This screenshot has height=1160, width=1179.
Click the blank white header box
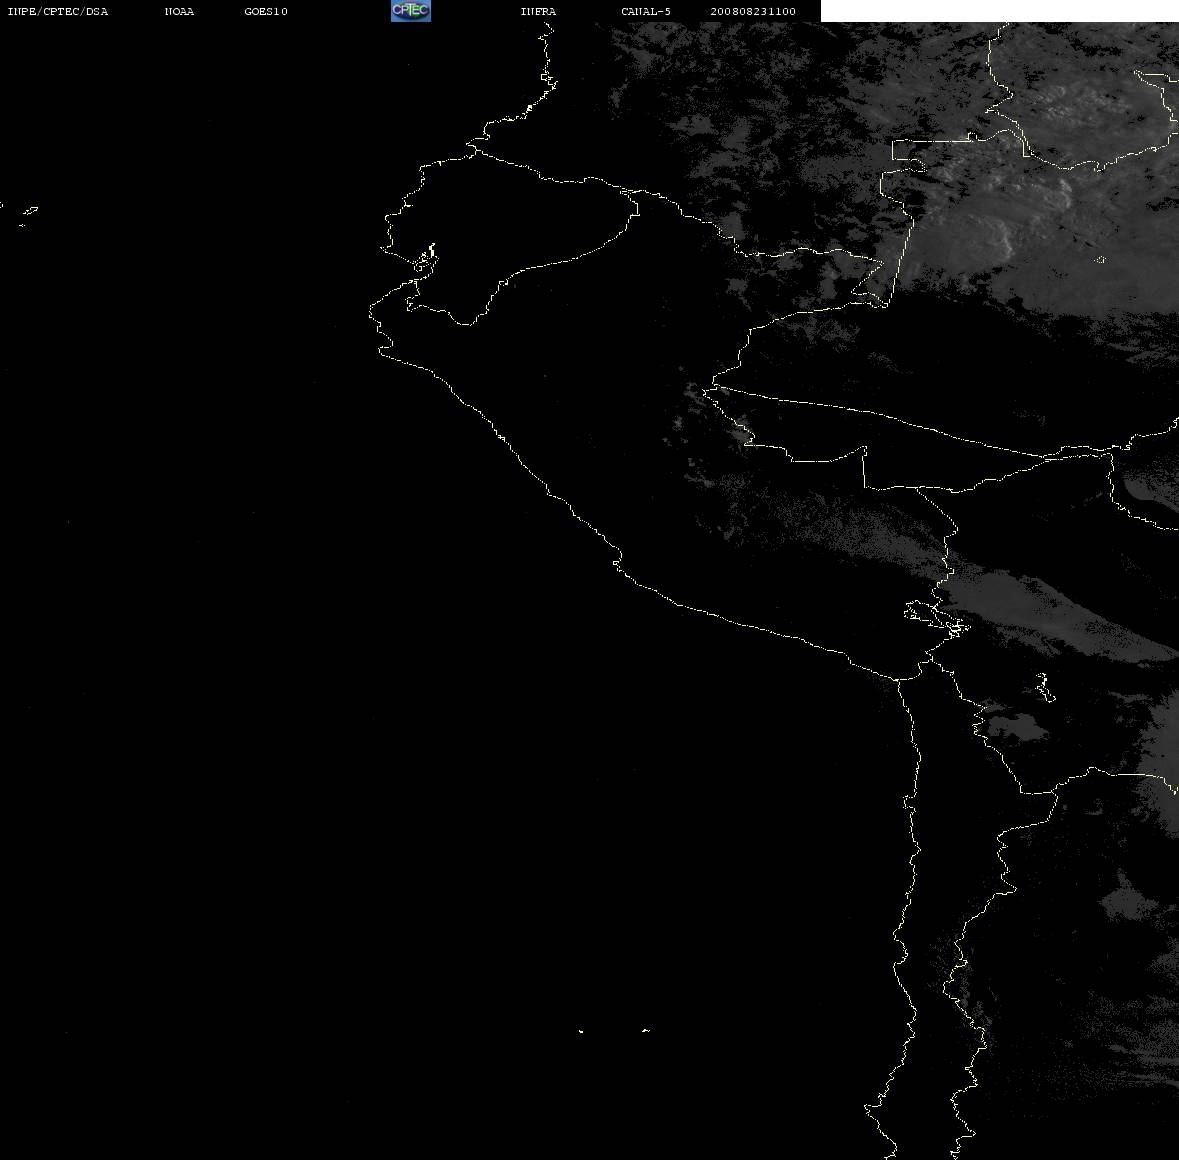(x=999, y=11)
